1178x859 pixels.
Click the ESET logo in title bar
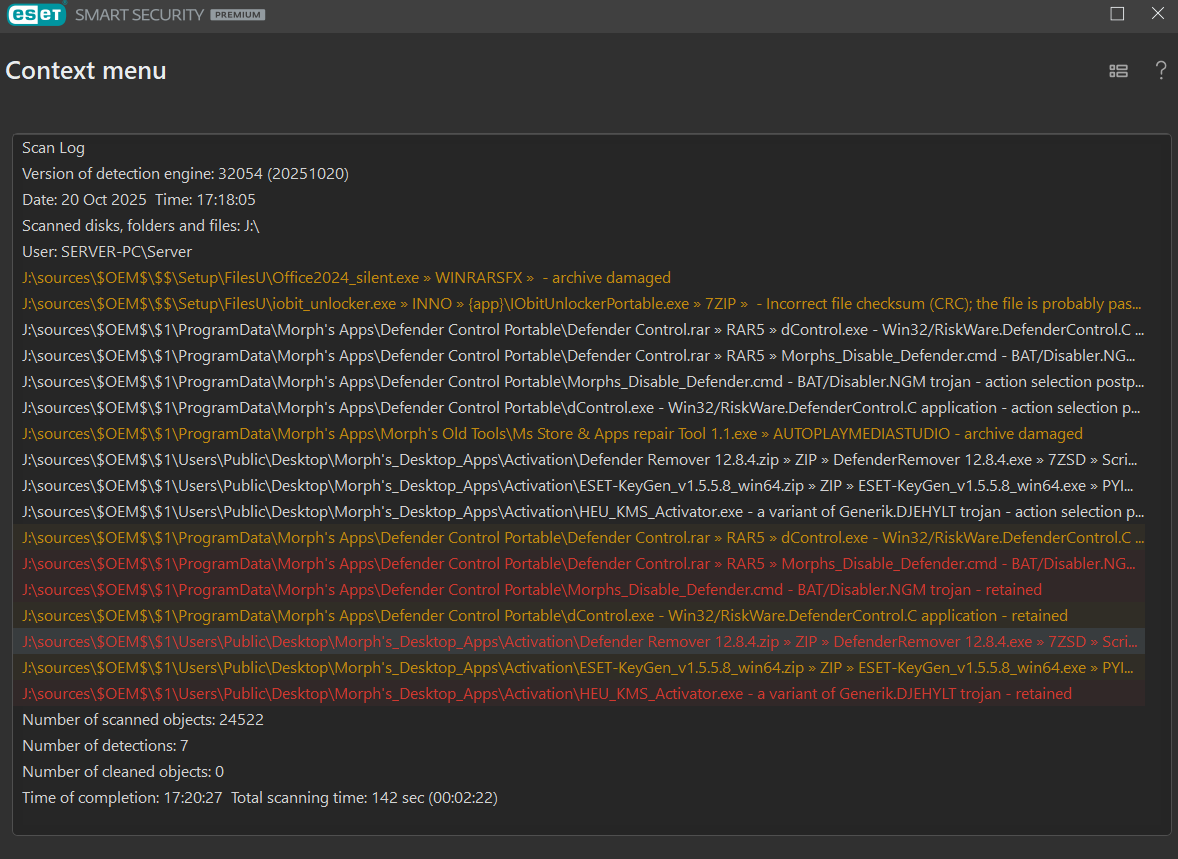click(37, 15)
